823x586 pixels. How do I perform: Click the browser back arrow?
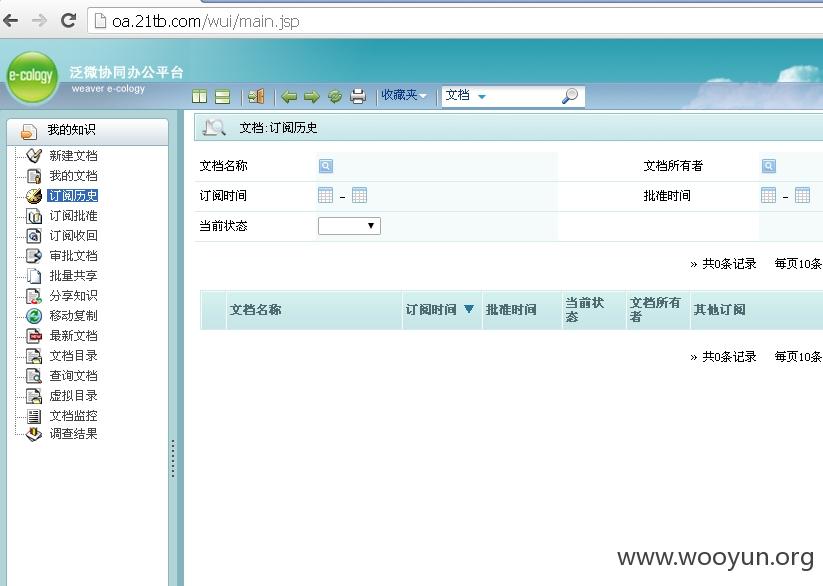tap(10, 21)
